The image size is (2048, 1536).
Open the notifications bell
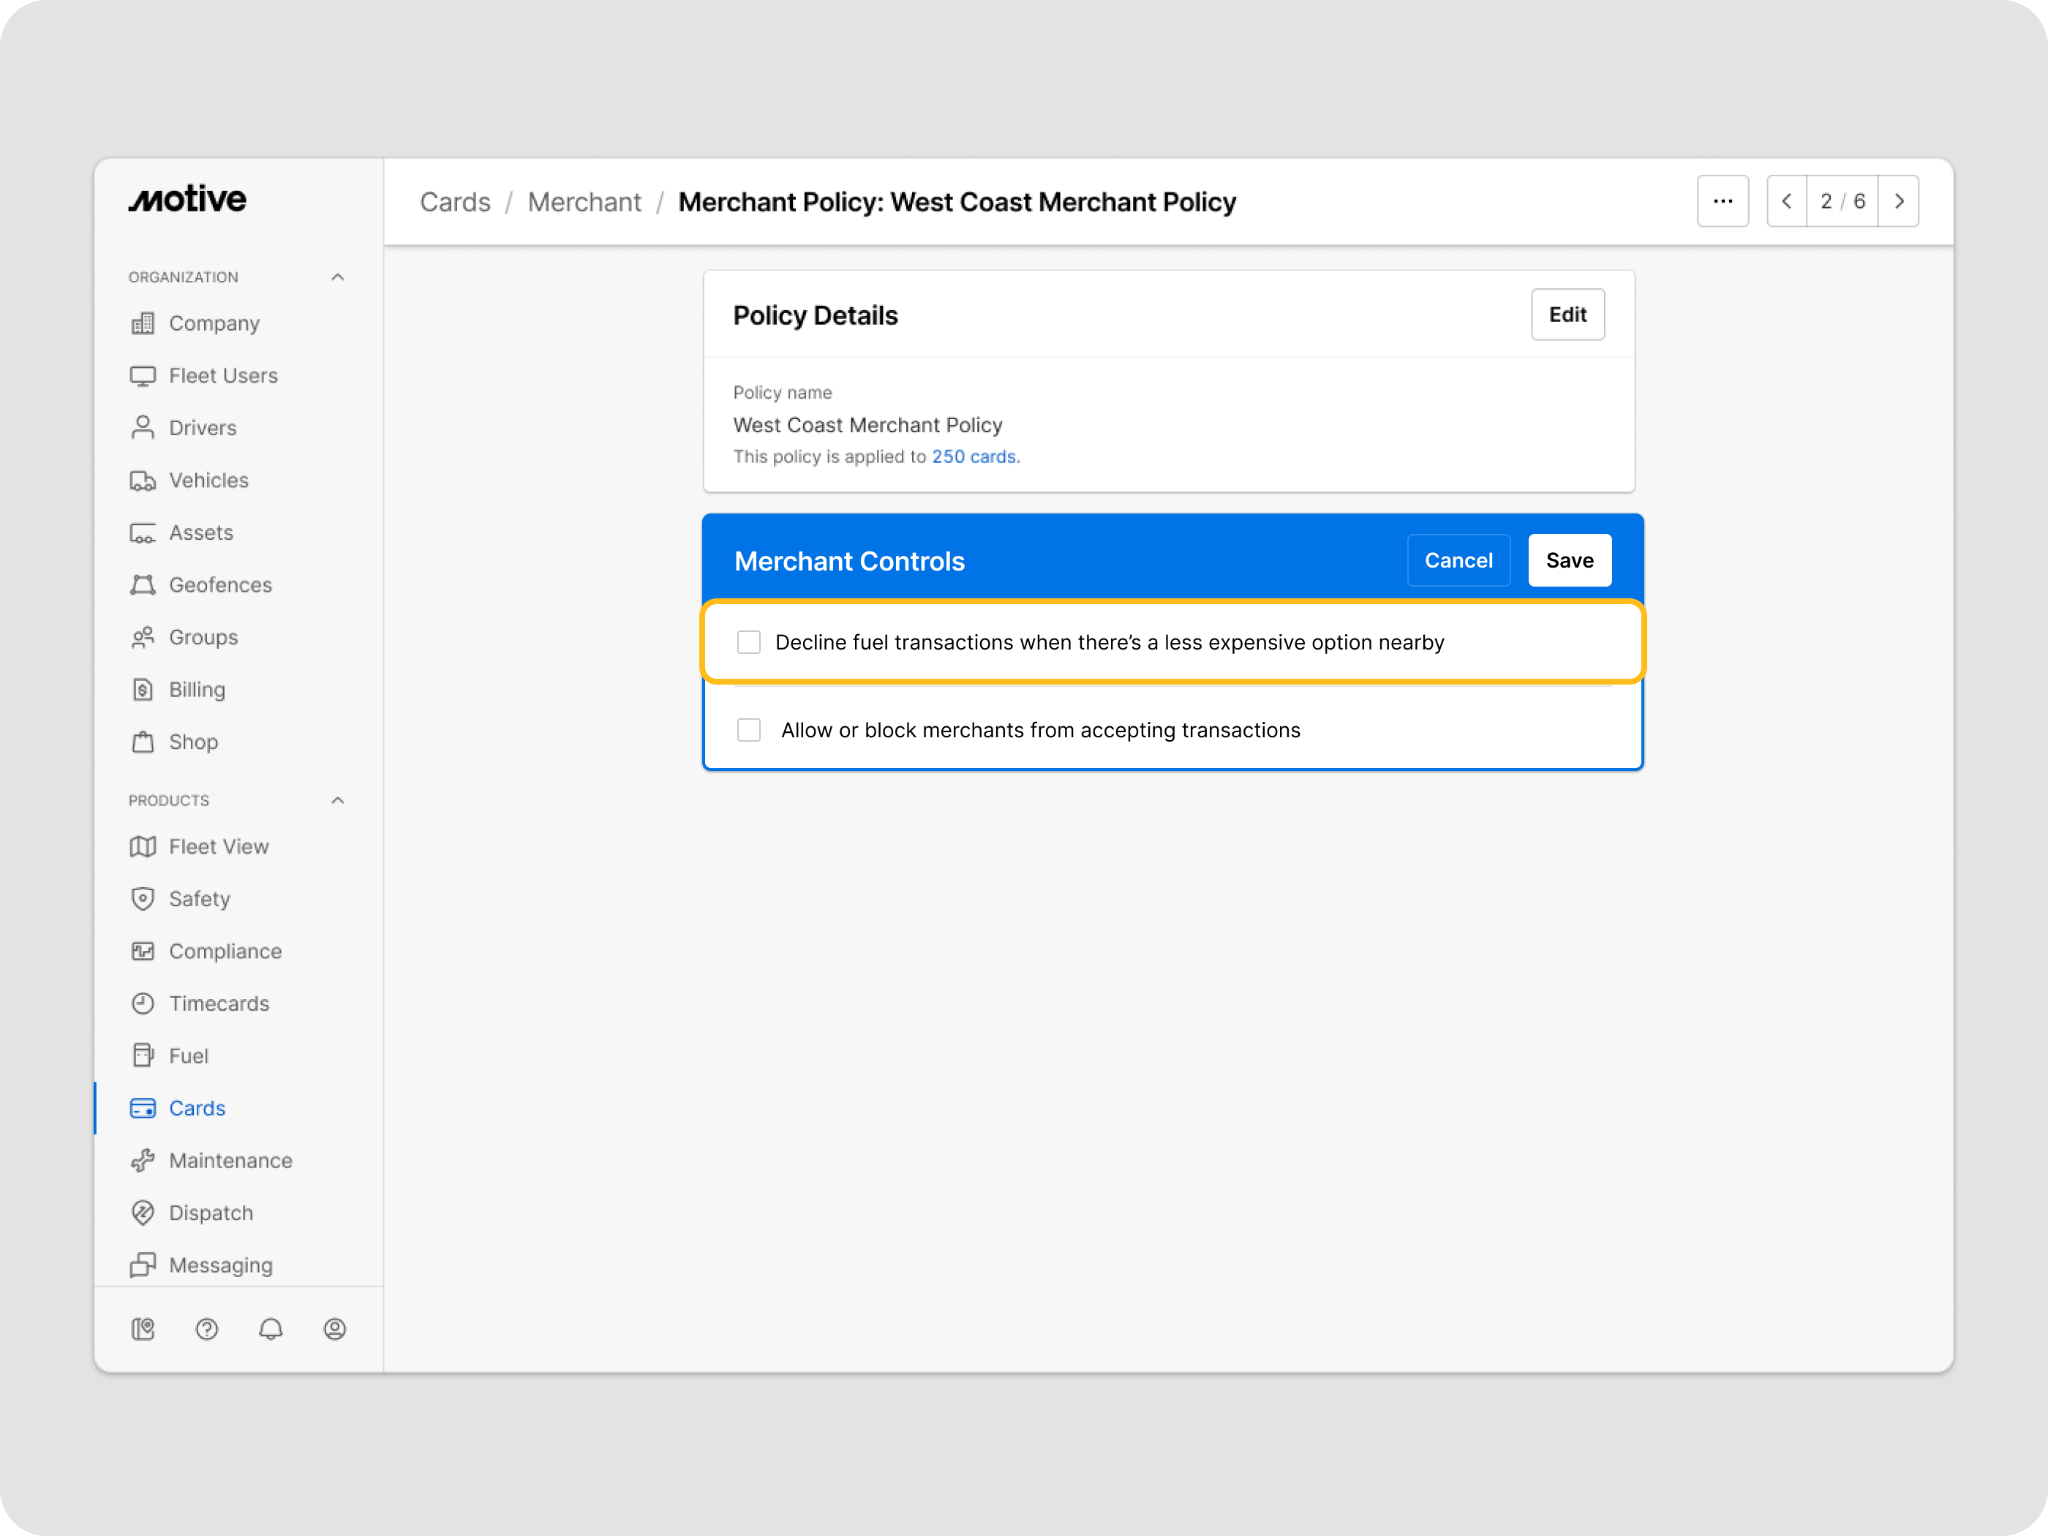tap(271, 1329)
